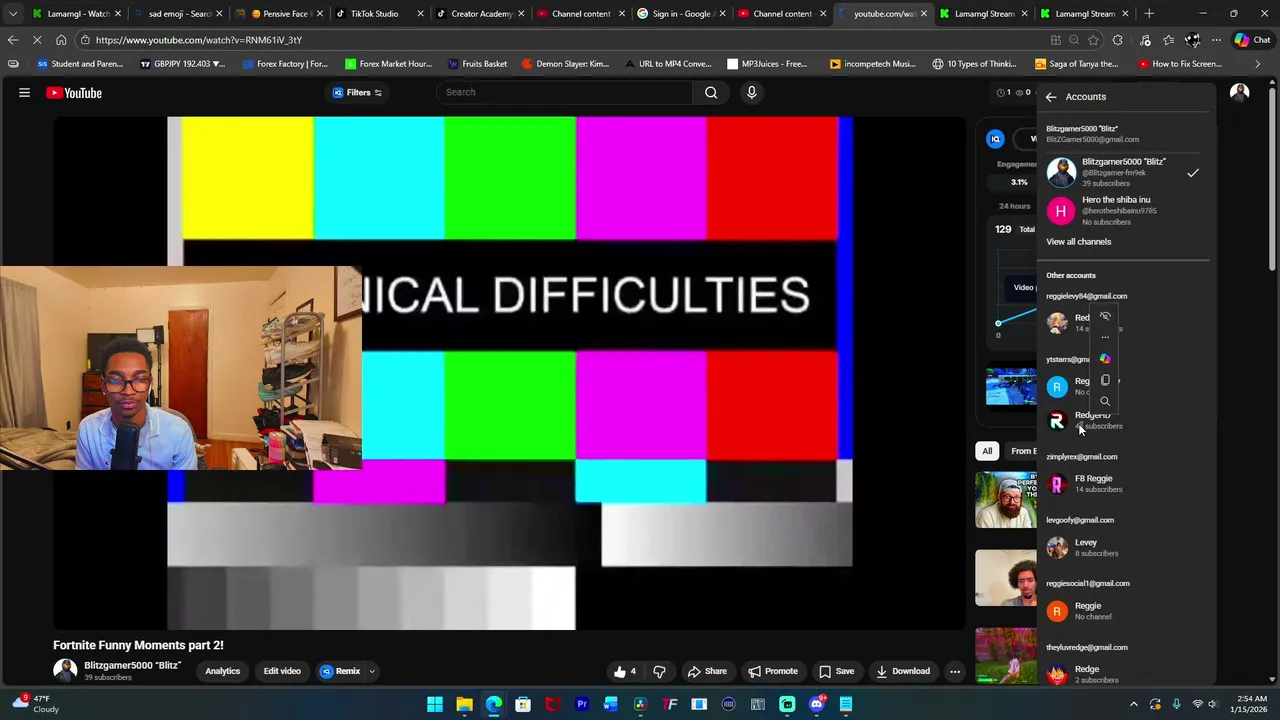
Task: Switch to Hero the shiba inu channel
Action: click(x=1124, y=210)
